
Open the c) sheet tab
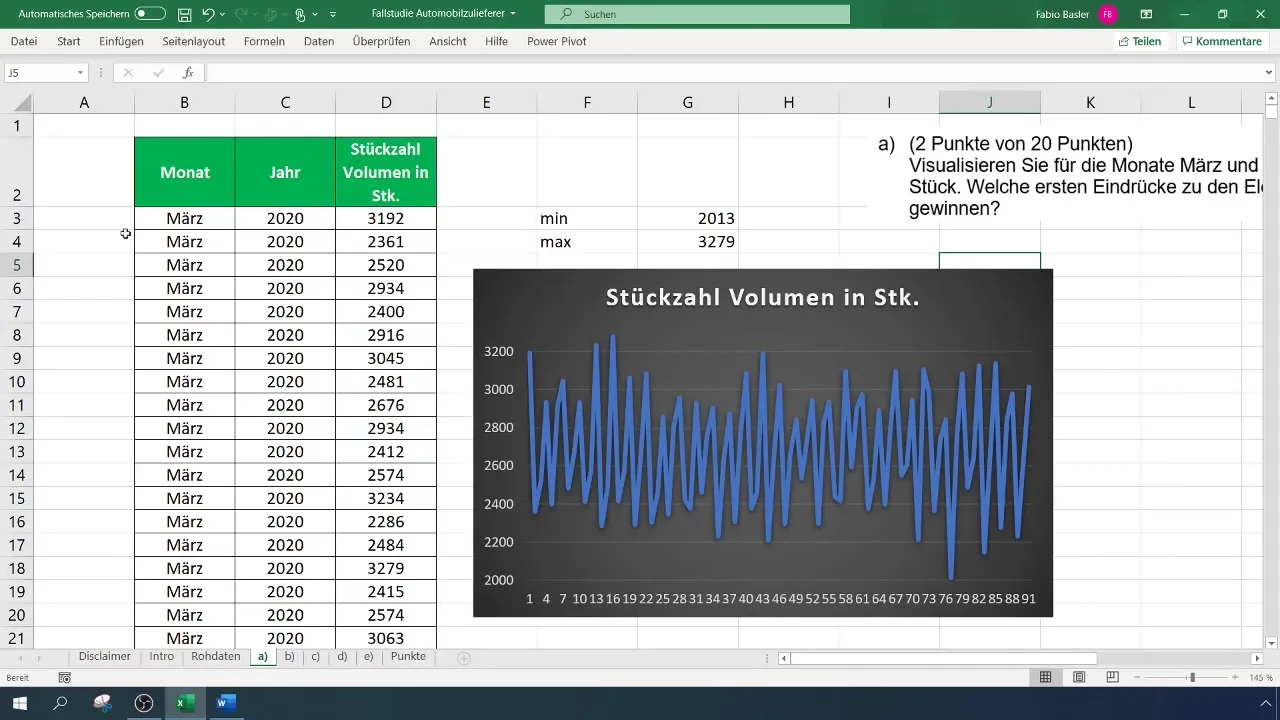pos(316,657)
